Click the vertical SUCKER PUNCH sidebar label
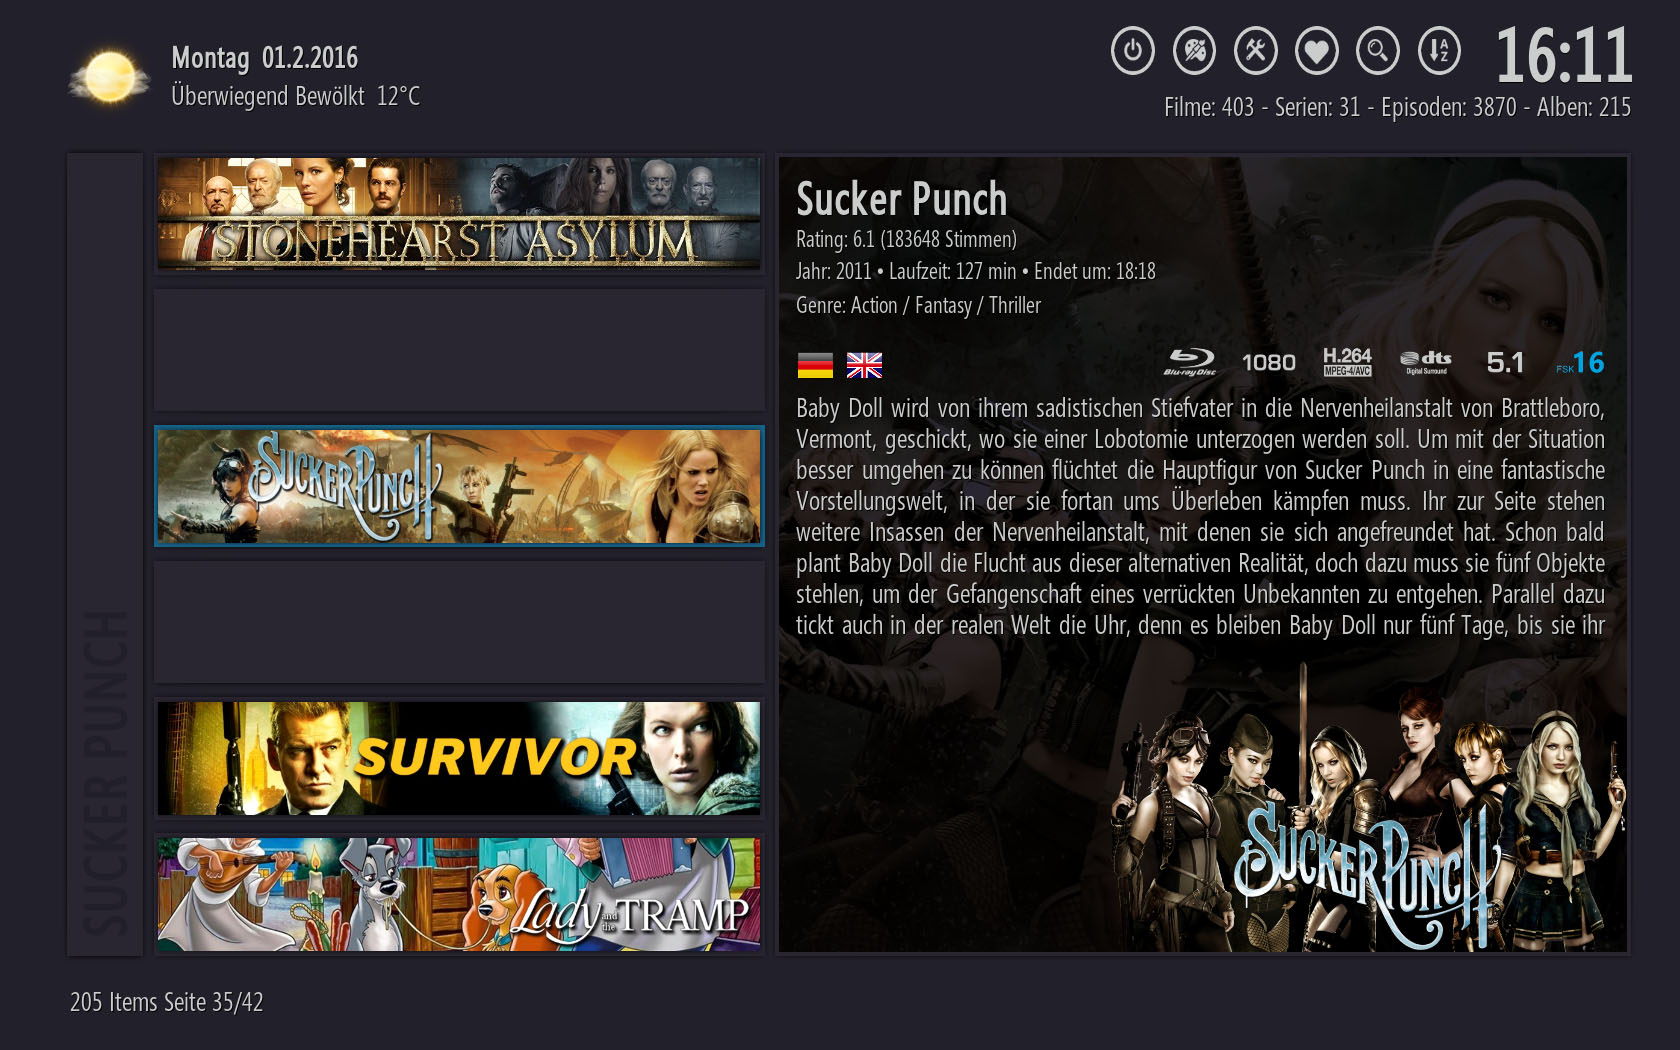1680x1050 pixels. pyautogui.click(x=105, y=772)
